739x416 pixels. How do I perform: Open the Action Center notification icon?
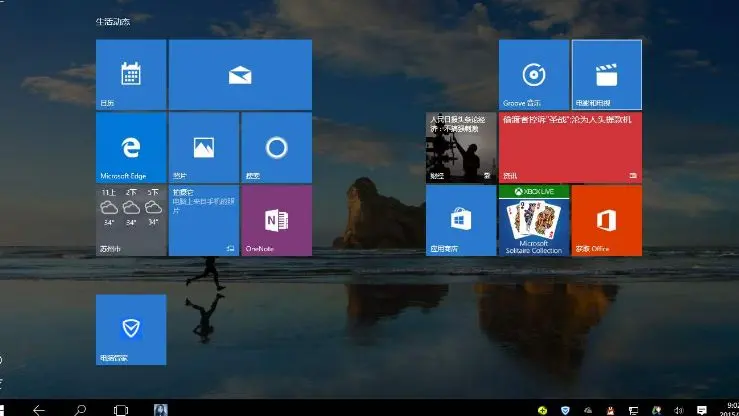click(x=702, y=410)
